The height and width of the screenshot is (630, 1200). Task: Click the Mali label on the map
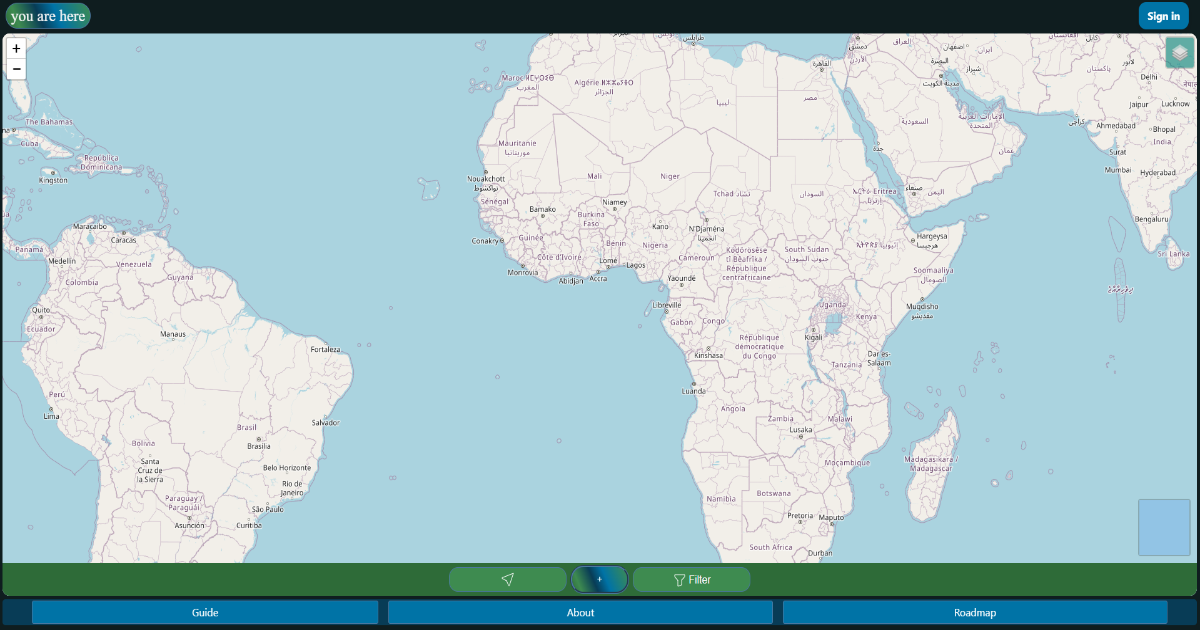pos(595,176)
